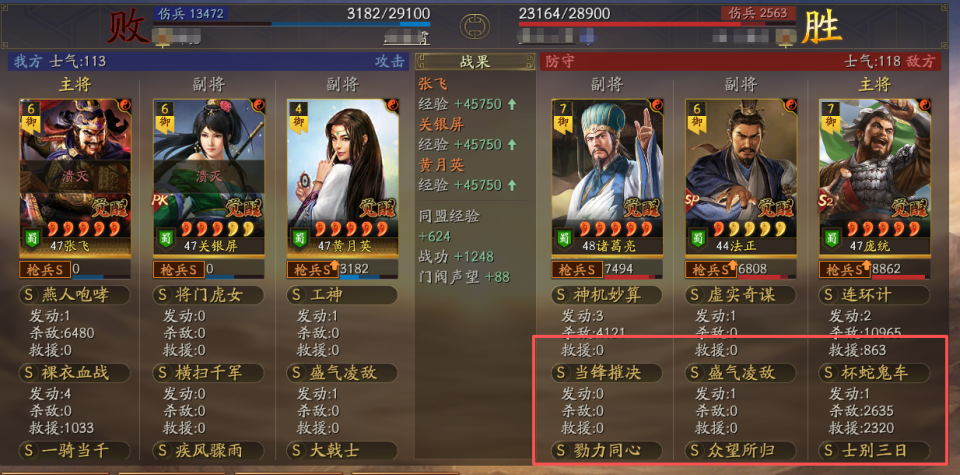Click the 杯蛇鬼车 skill button
960x475 pixels.
pos(875,372)
